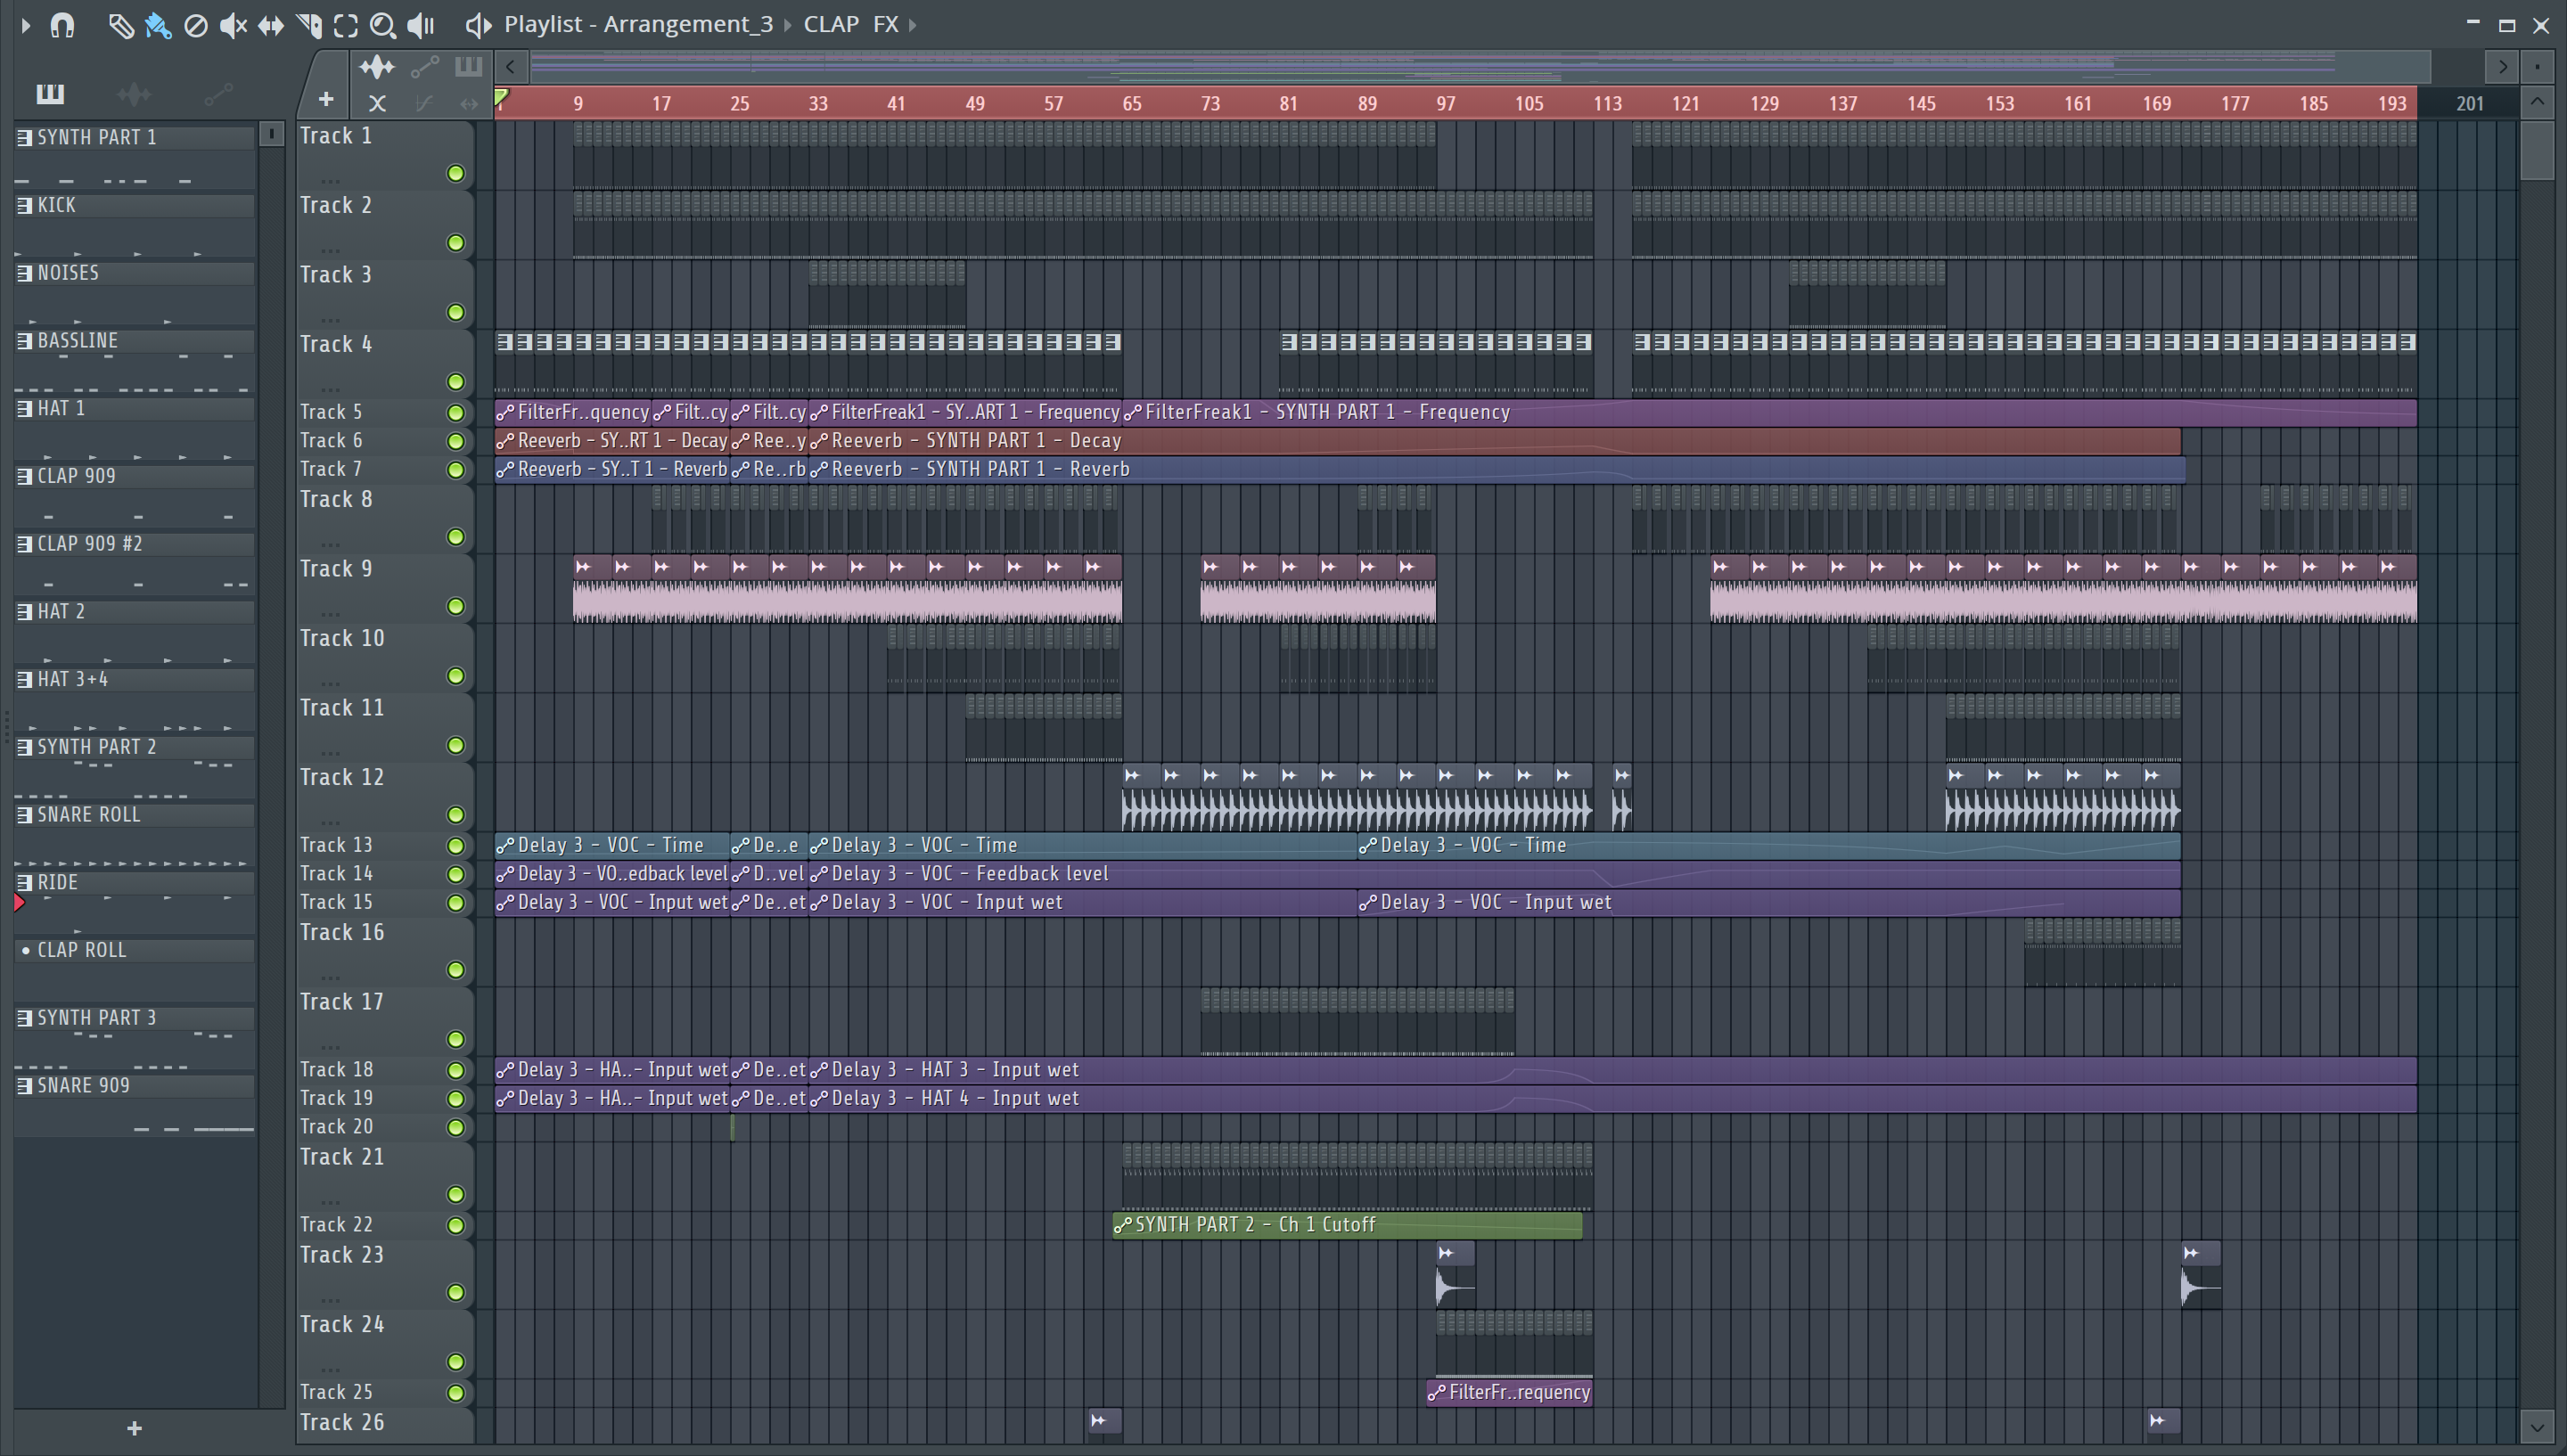The height and width of the screenshot is (1456, 2567).
Task: Toggle the Track 16 mute switch
Action: (456, 970)
